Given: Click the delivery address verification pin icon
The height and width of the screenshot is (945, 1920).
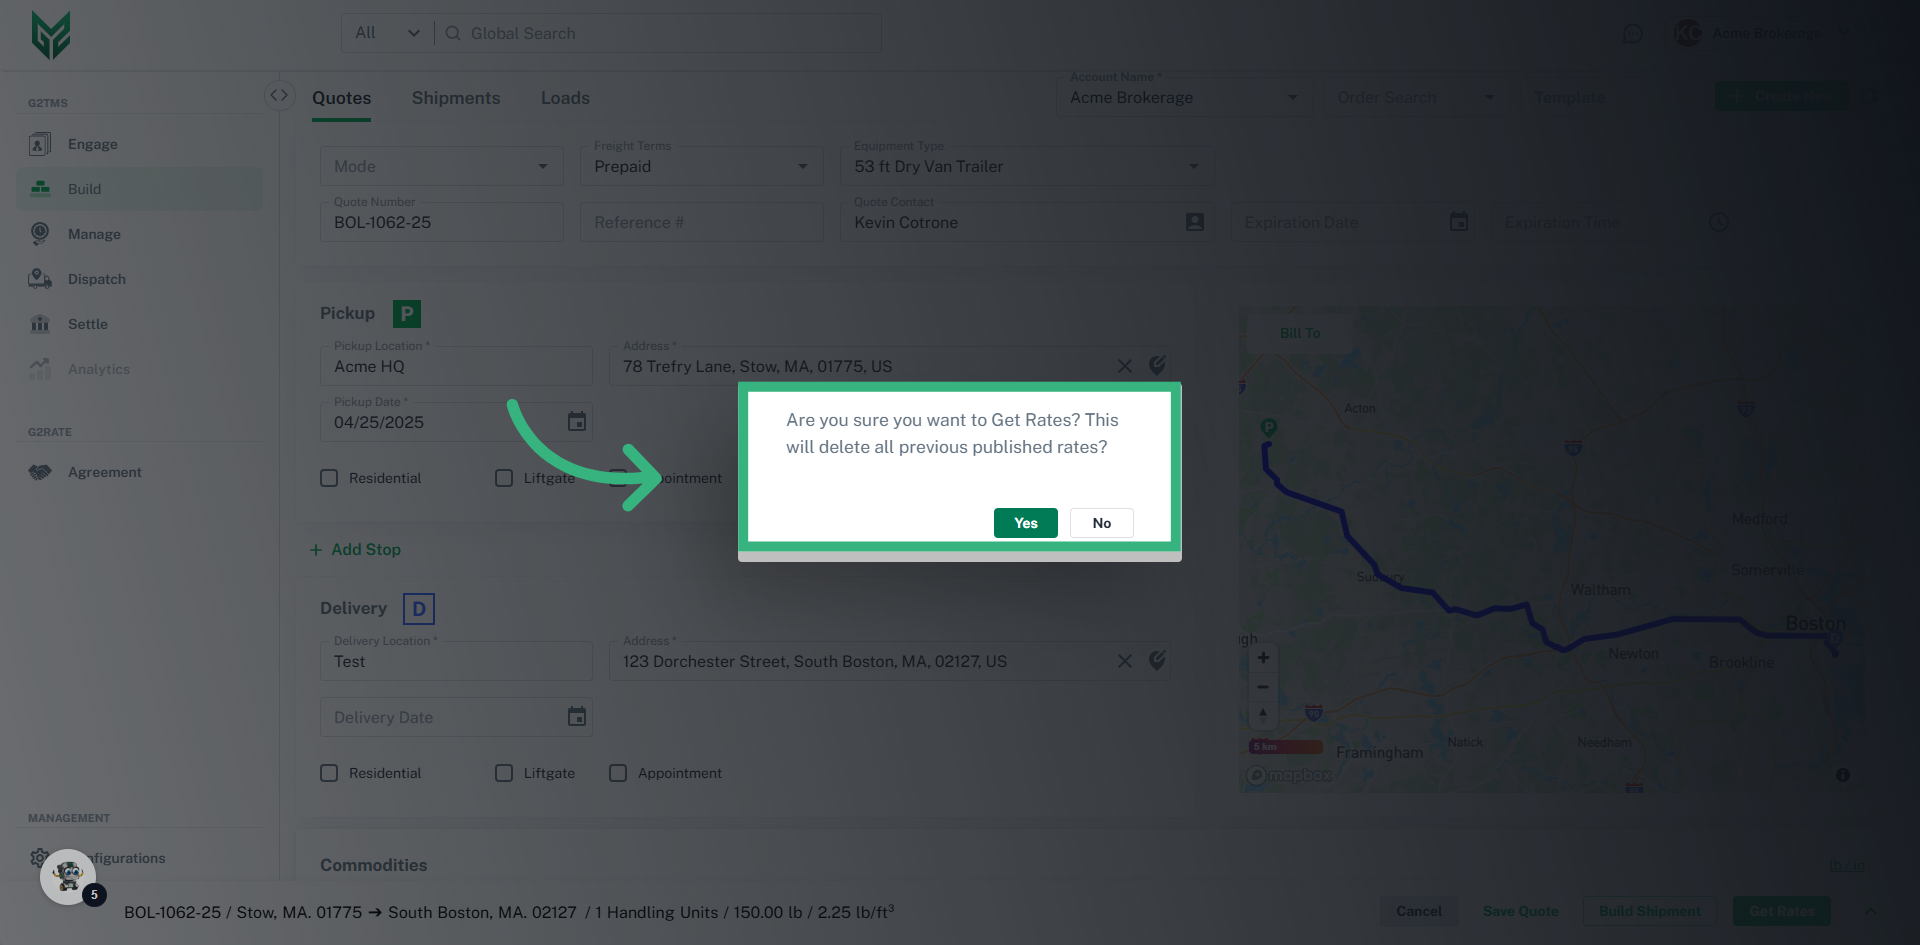Looking at the screenshot, I should click(x=1157, y=661).
